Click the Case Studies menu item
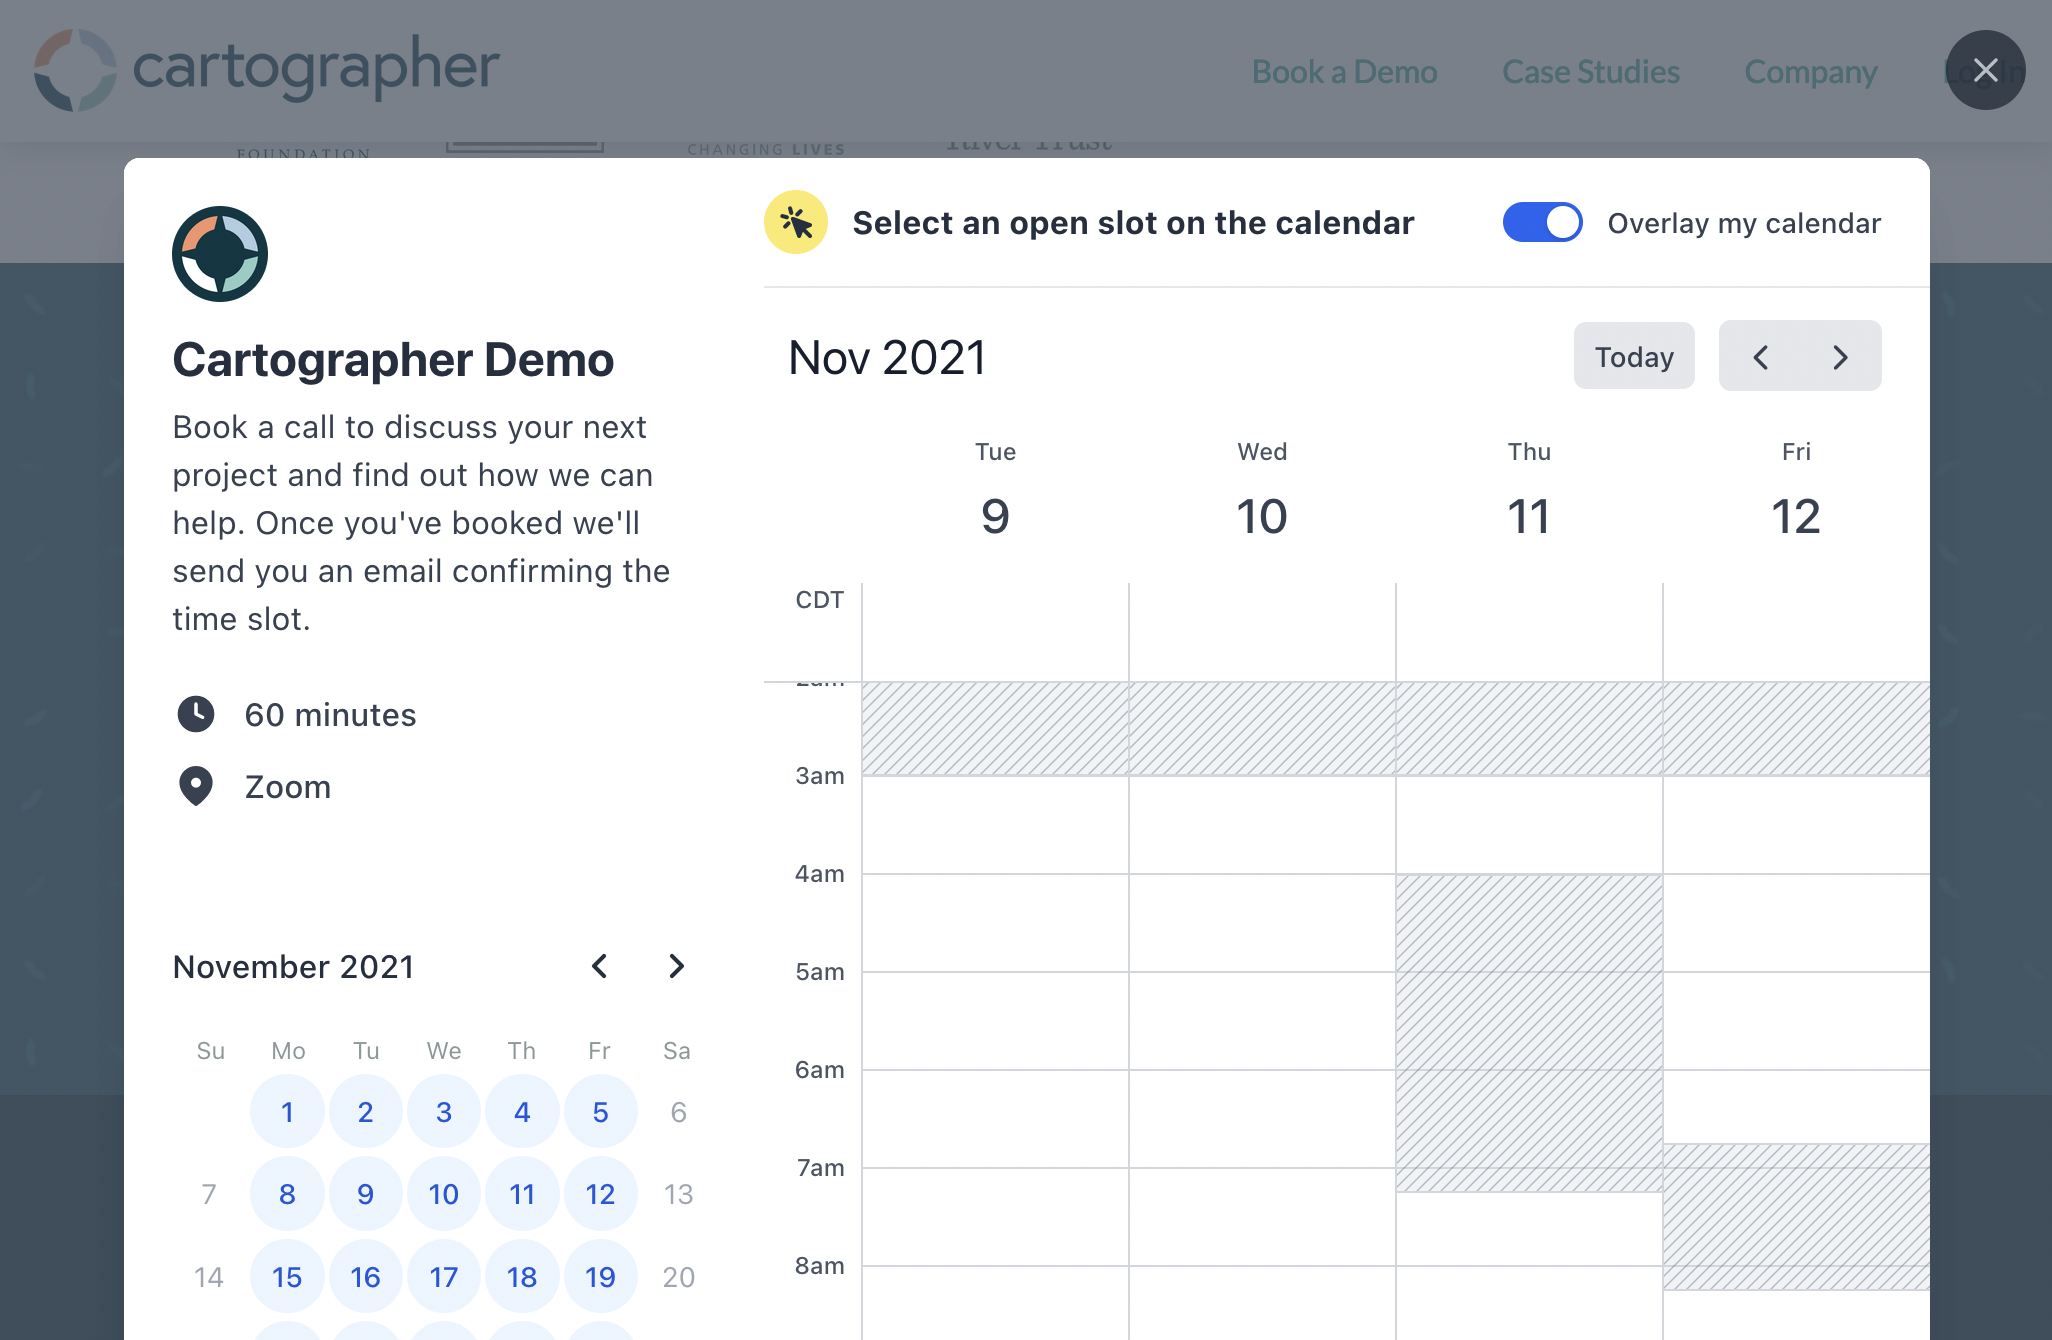The height and width of the screenshot is (1340, 2052). (x=1590, y=69)
